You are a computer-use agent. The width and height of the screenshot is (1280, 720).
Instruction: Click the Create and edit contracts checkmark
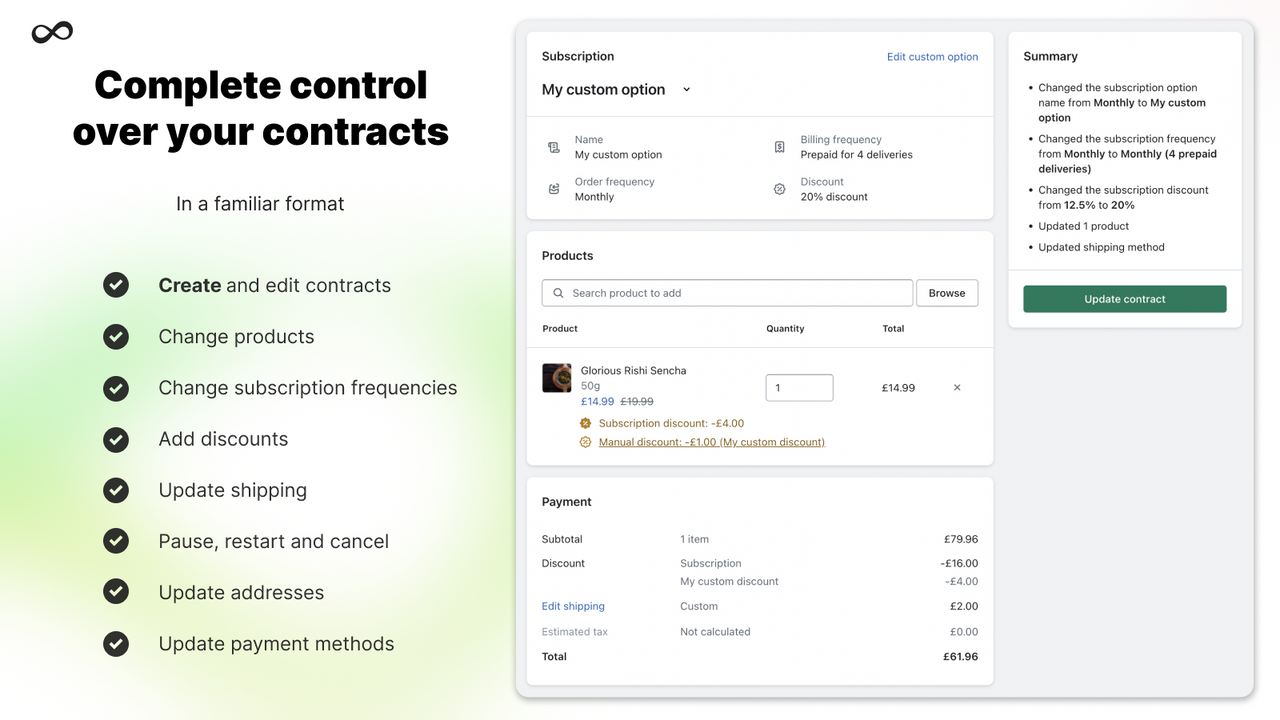click(x=116, y=284)
